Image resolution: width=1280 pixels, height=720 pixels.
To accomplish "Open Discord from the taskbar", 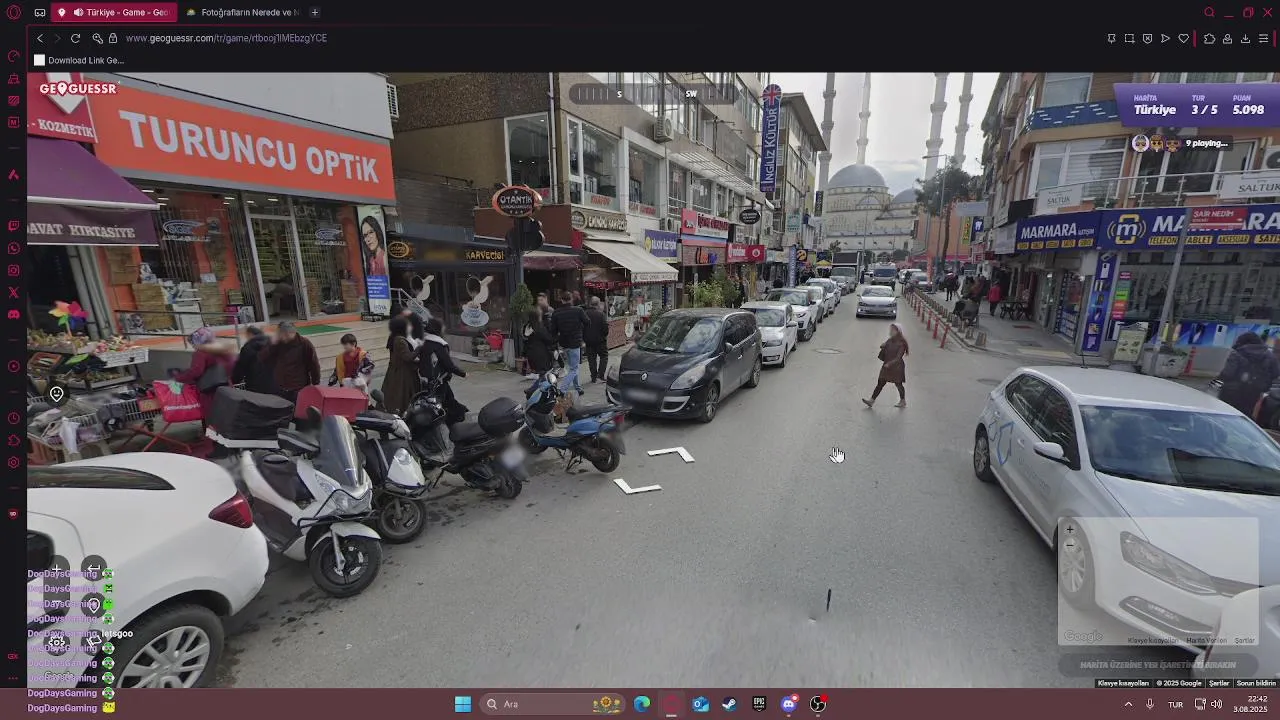I will (x=788, y=704).
